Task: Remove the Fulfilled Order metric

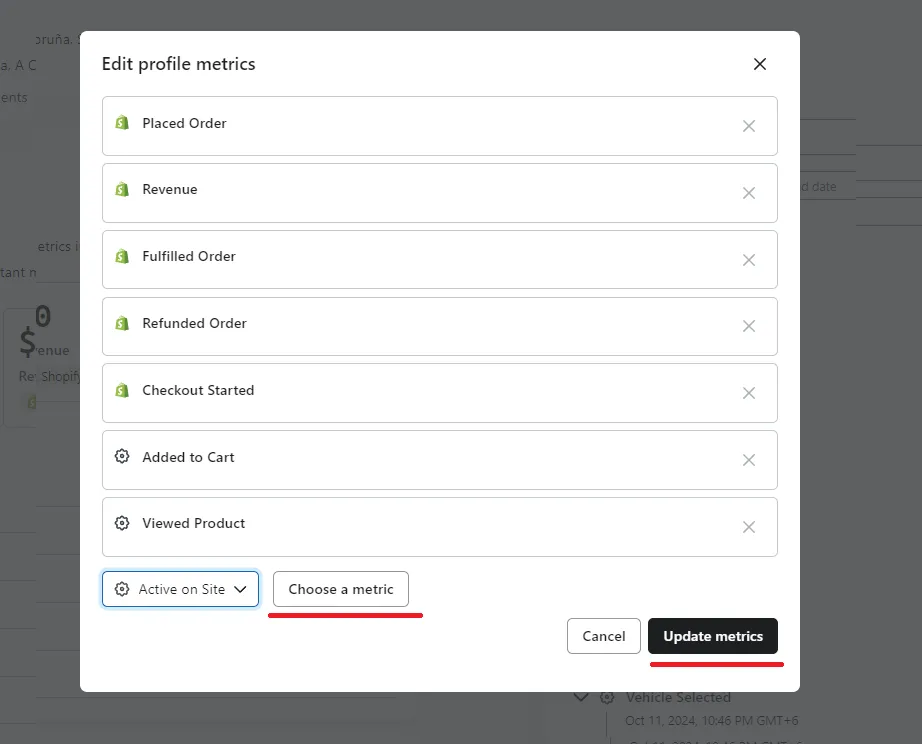Action: [748, 260]
